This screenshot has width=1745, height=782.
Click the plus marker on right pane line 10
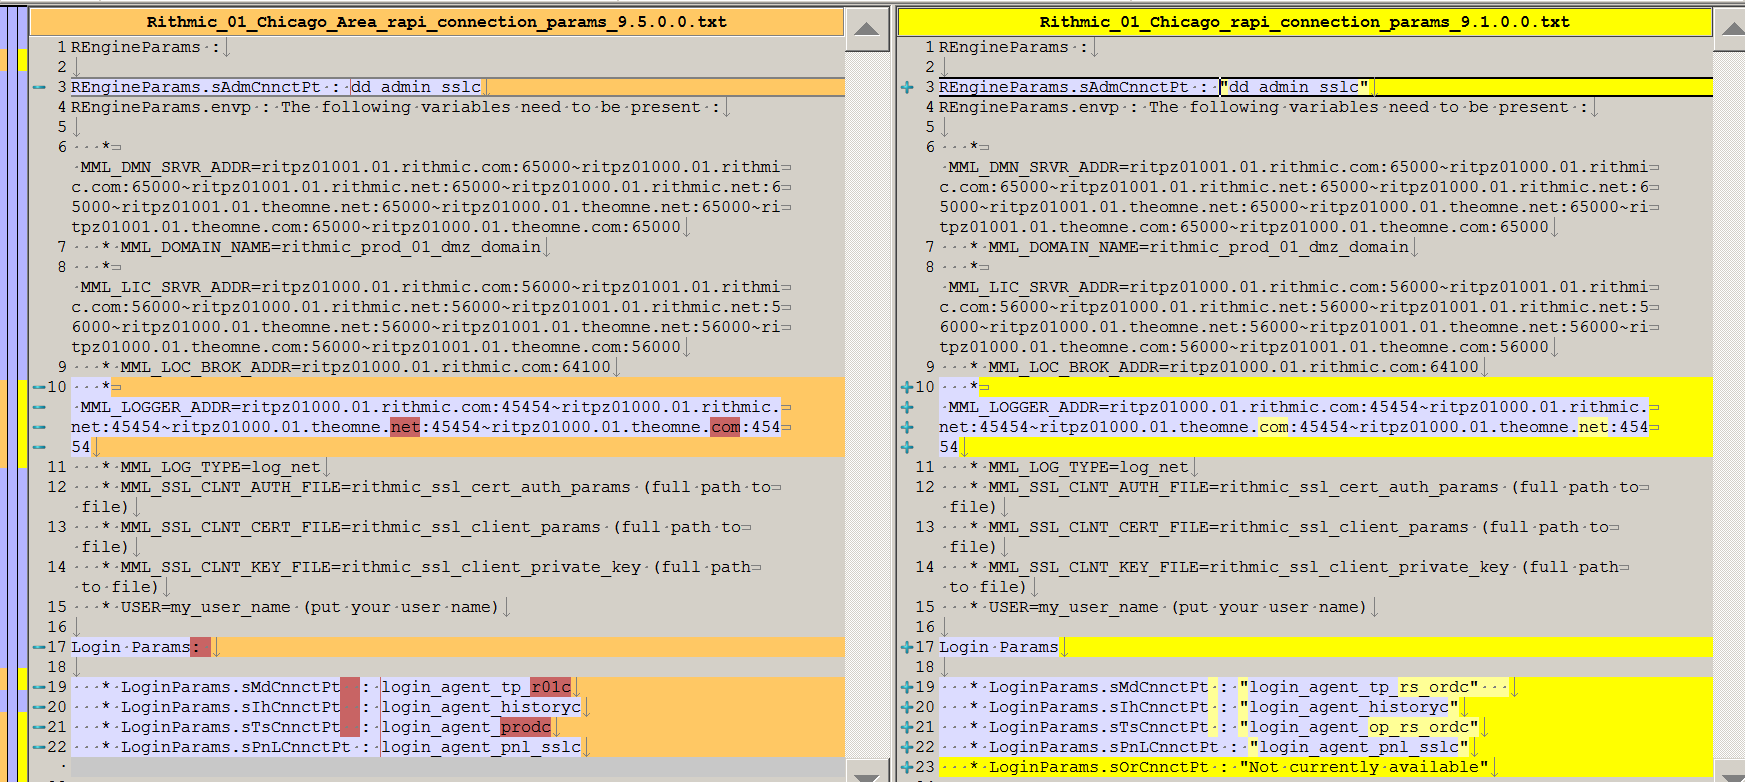click(x=907, y=387)
